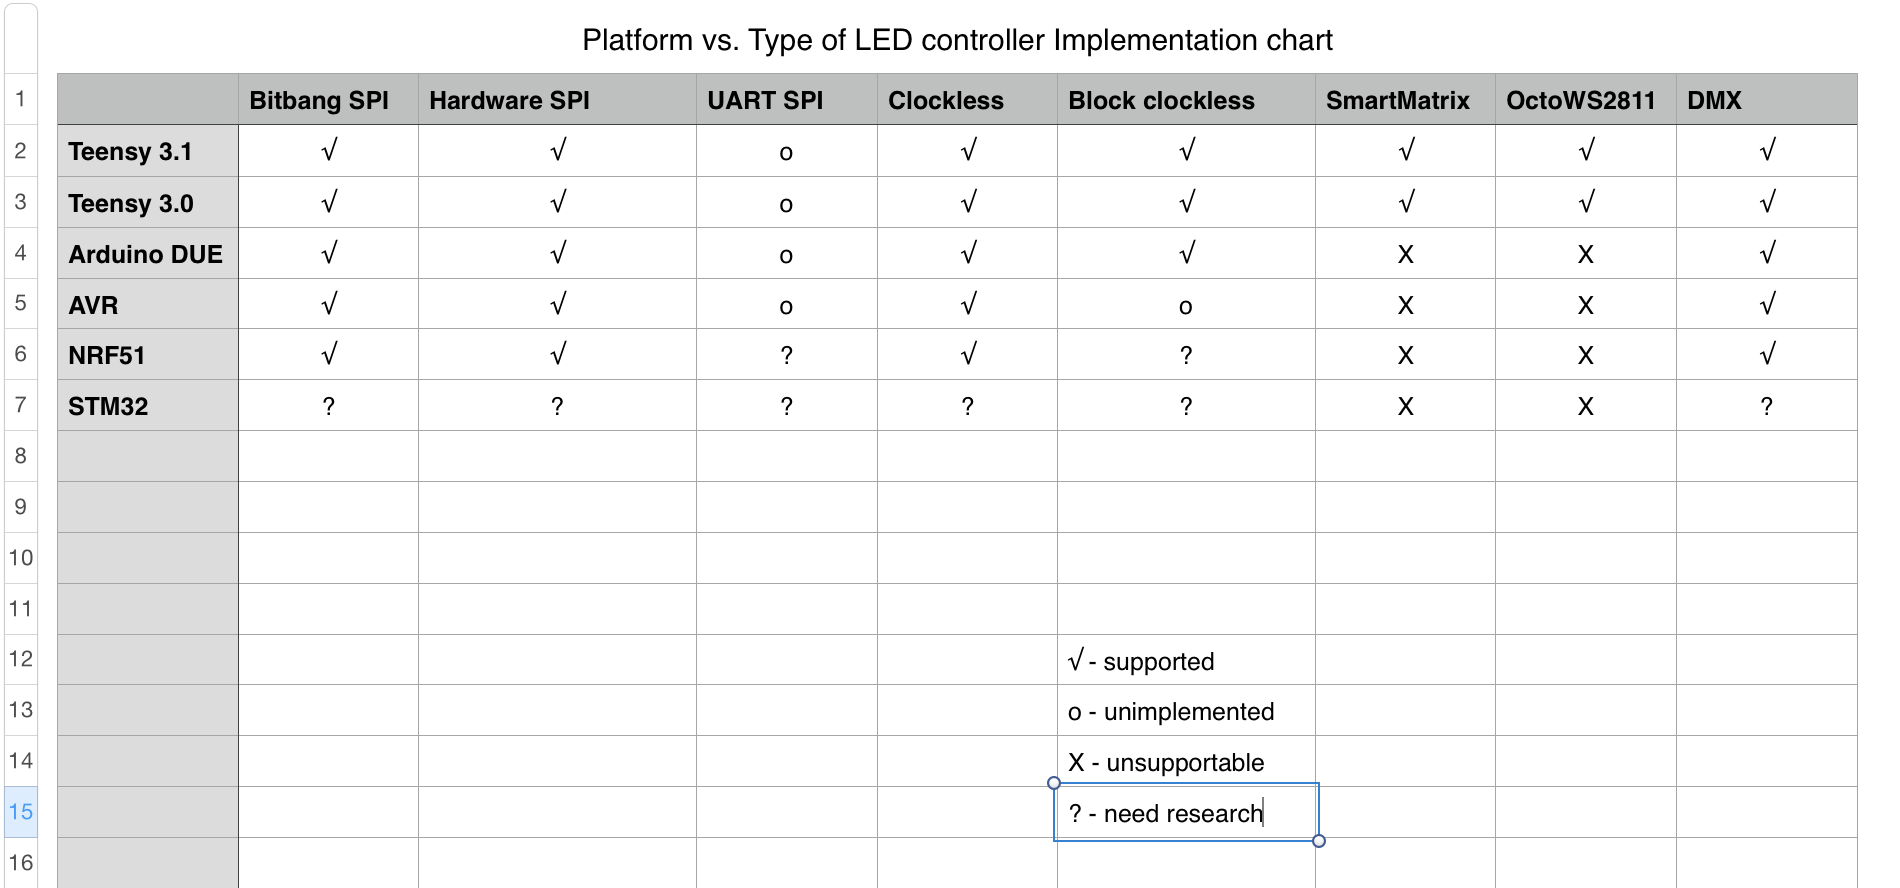This screenshot has height=888, width=1900.
Task: Click the chart title above the table
Action: [x=957, y=40]
